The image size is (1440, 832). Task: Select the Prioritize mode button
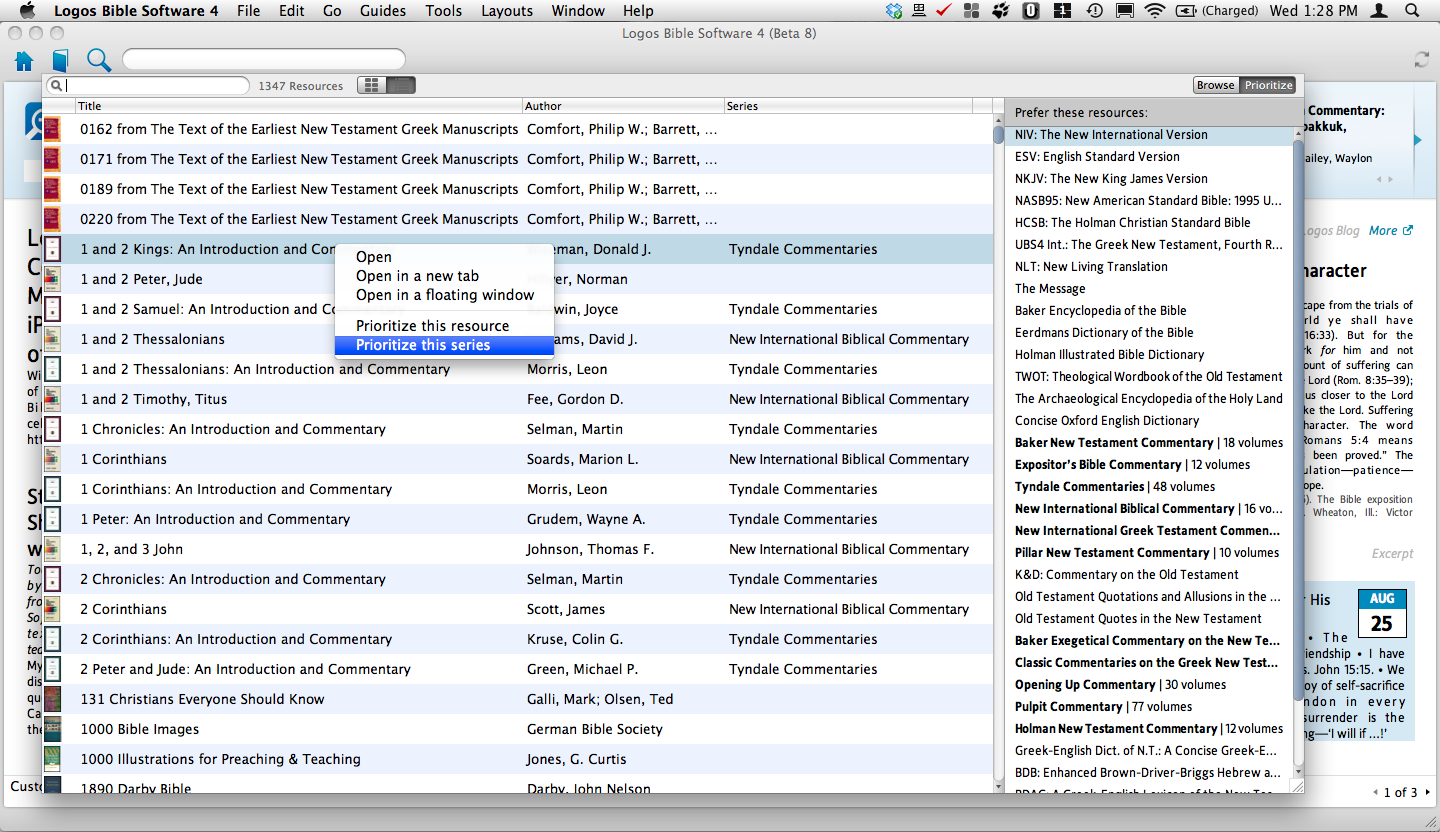pos(1268,85)
